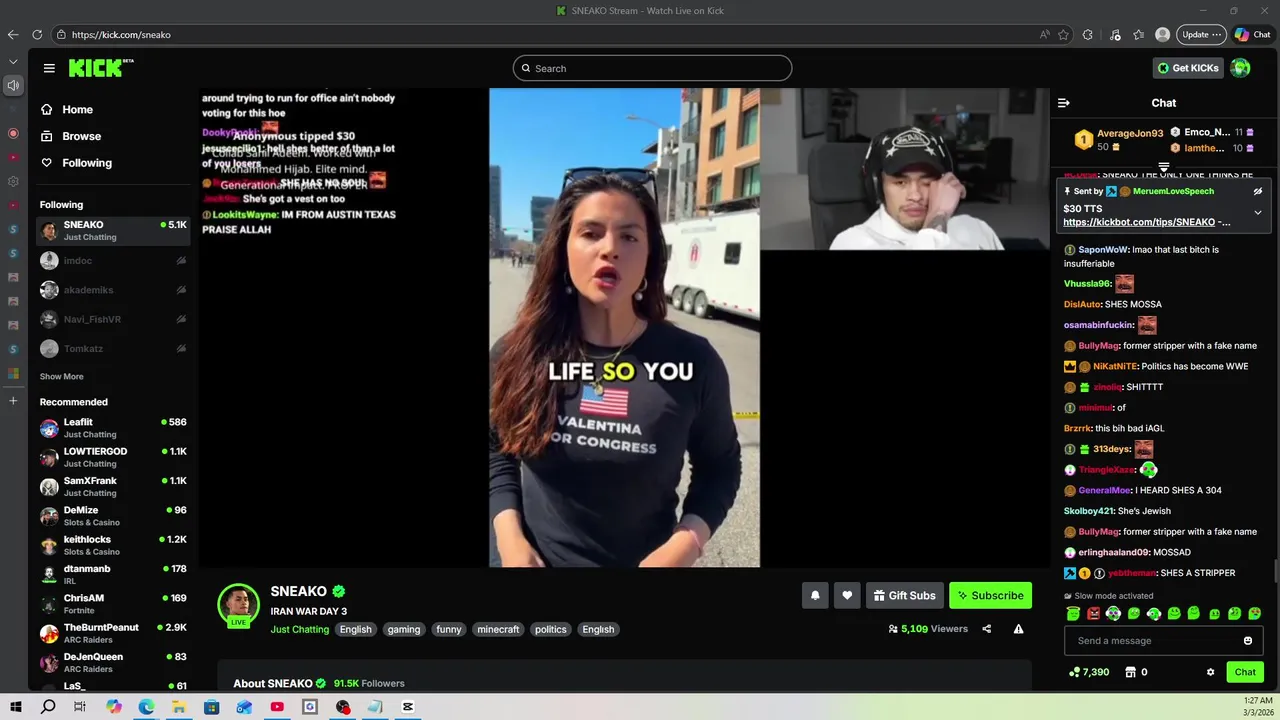Open recommended channel TheBurntPeanut

(112, 633)
